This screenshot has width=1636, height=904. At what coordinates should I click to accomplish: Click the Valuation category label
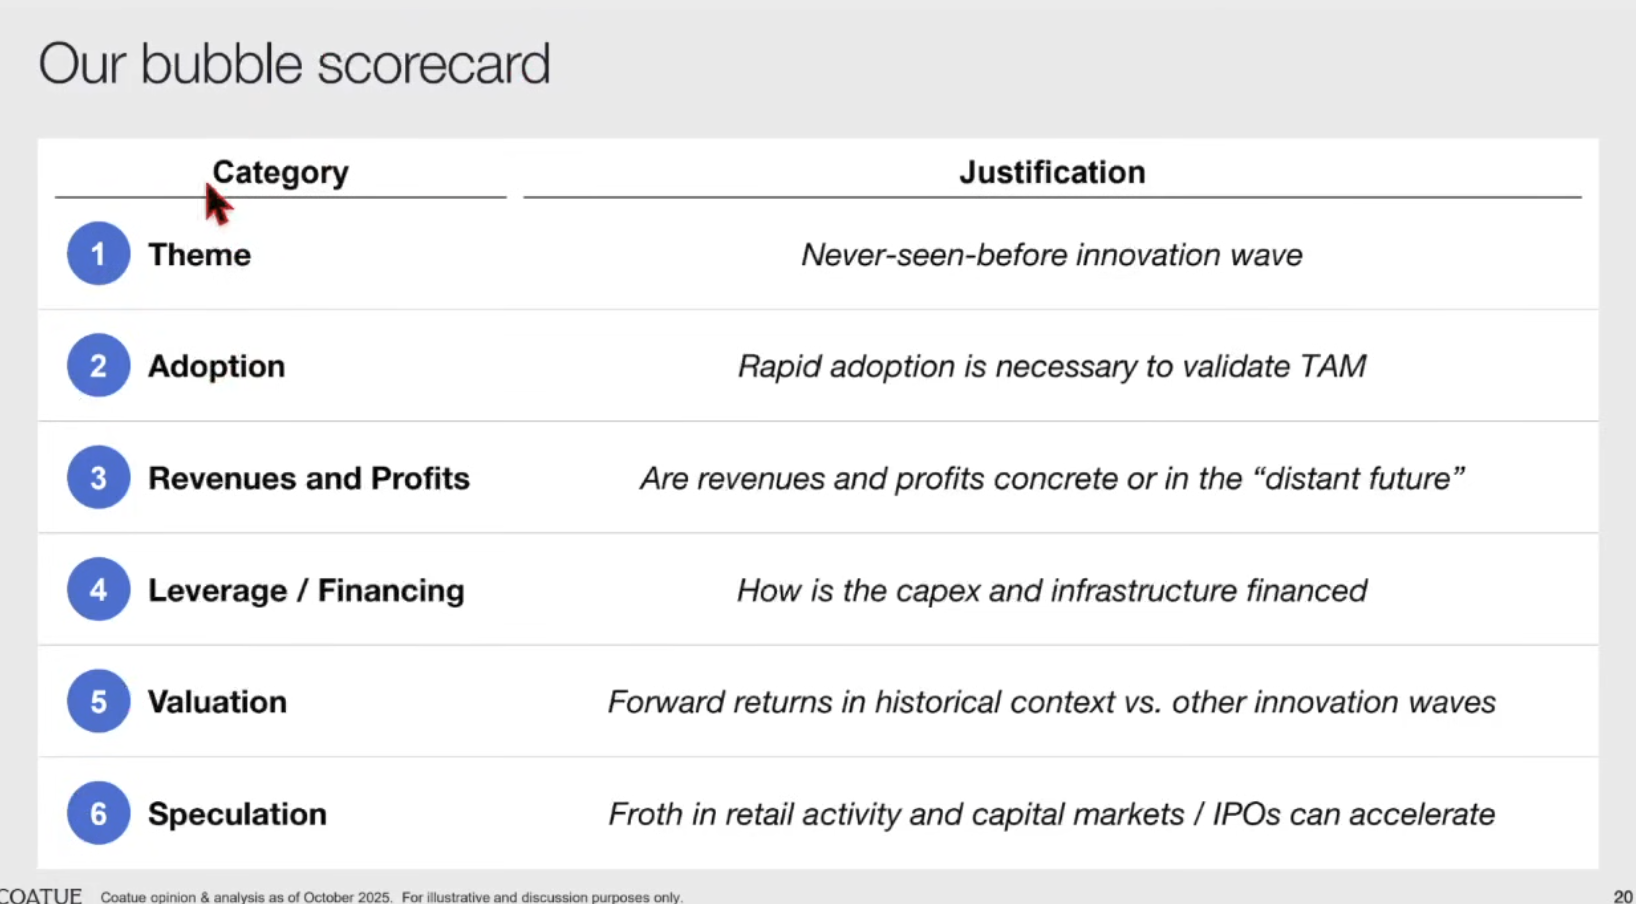218,702
